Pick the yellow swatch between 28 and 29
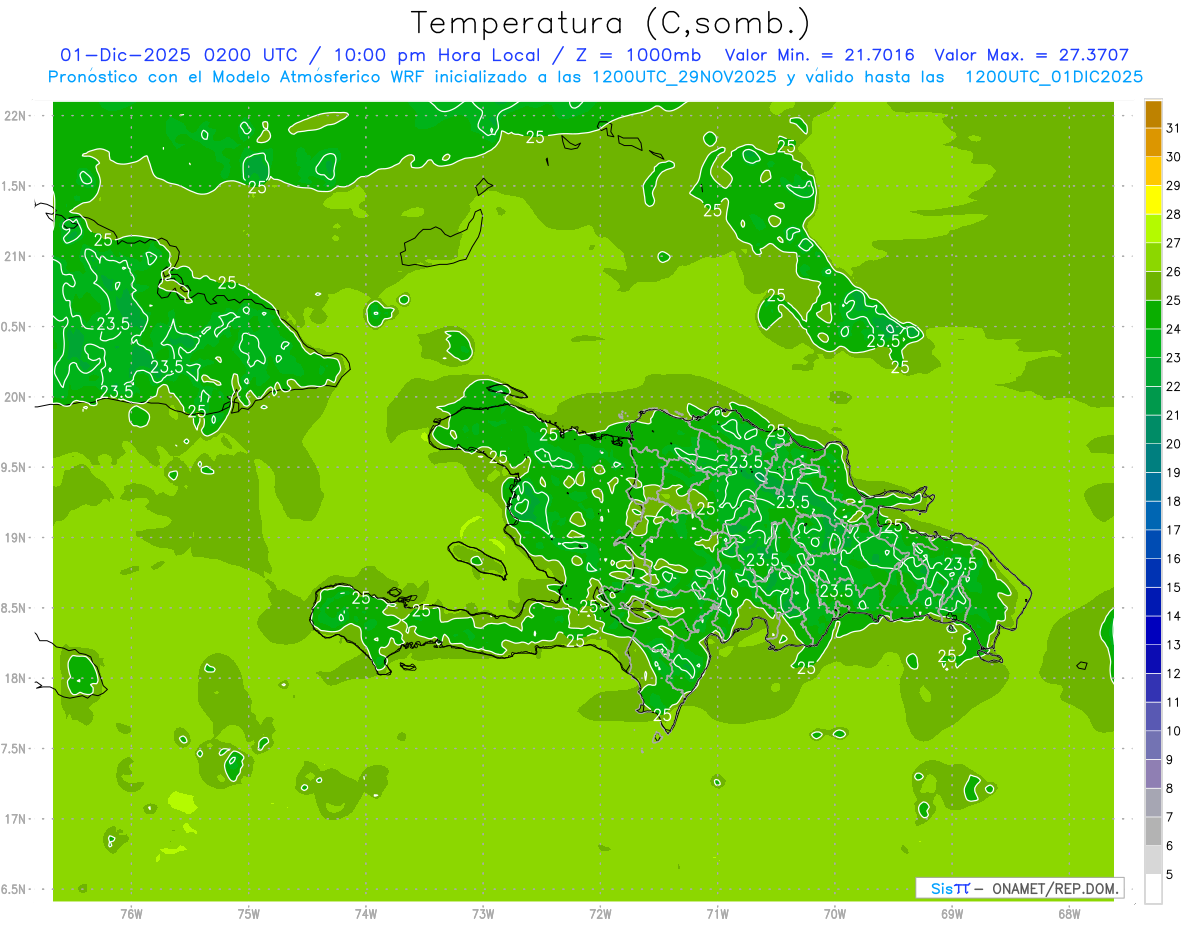The width and height of the screenshot is (1200, 927). pos(1153,200)
